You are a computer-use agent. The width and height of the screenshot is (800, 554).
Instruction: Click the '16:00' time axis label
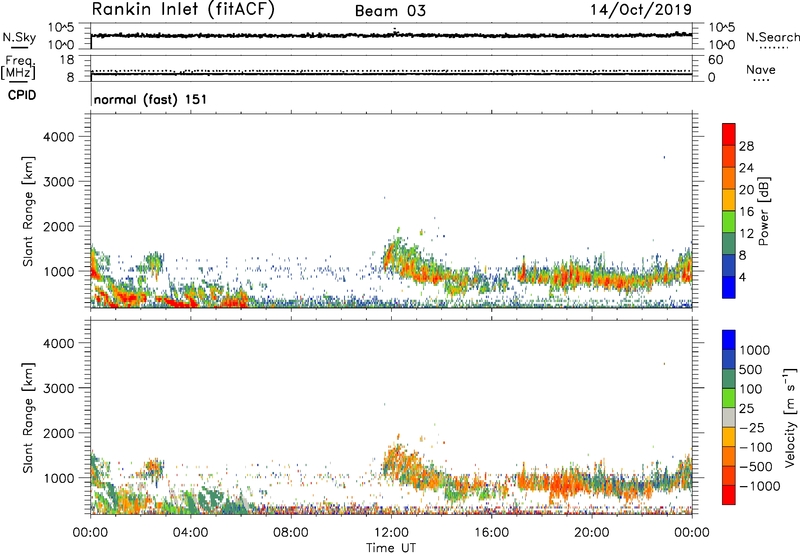pos(491,533)
